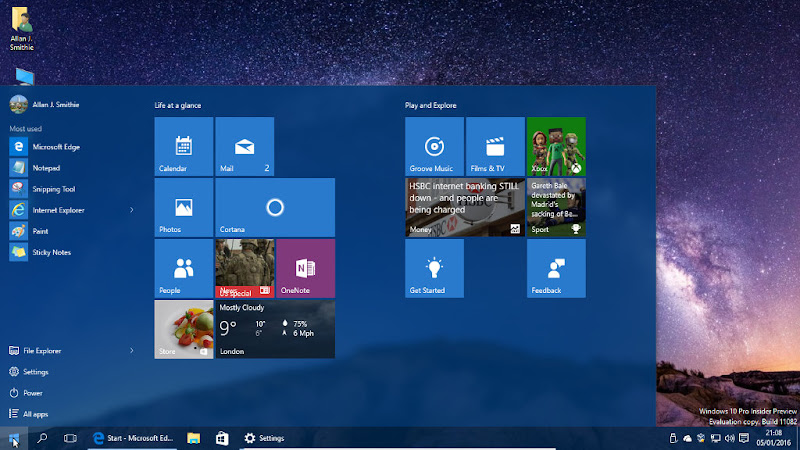Image resolution: width=800 pixels, height=450 pixels.
Task: Open the Calendar tile
Action: (184, 146)
